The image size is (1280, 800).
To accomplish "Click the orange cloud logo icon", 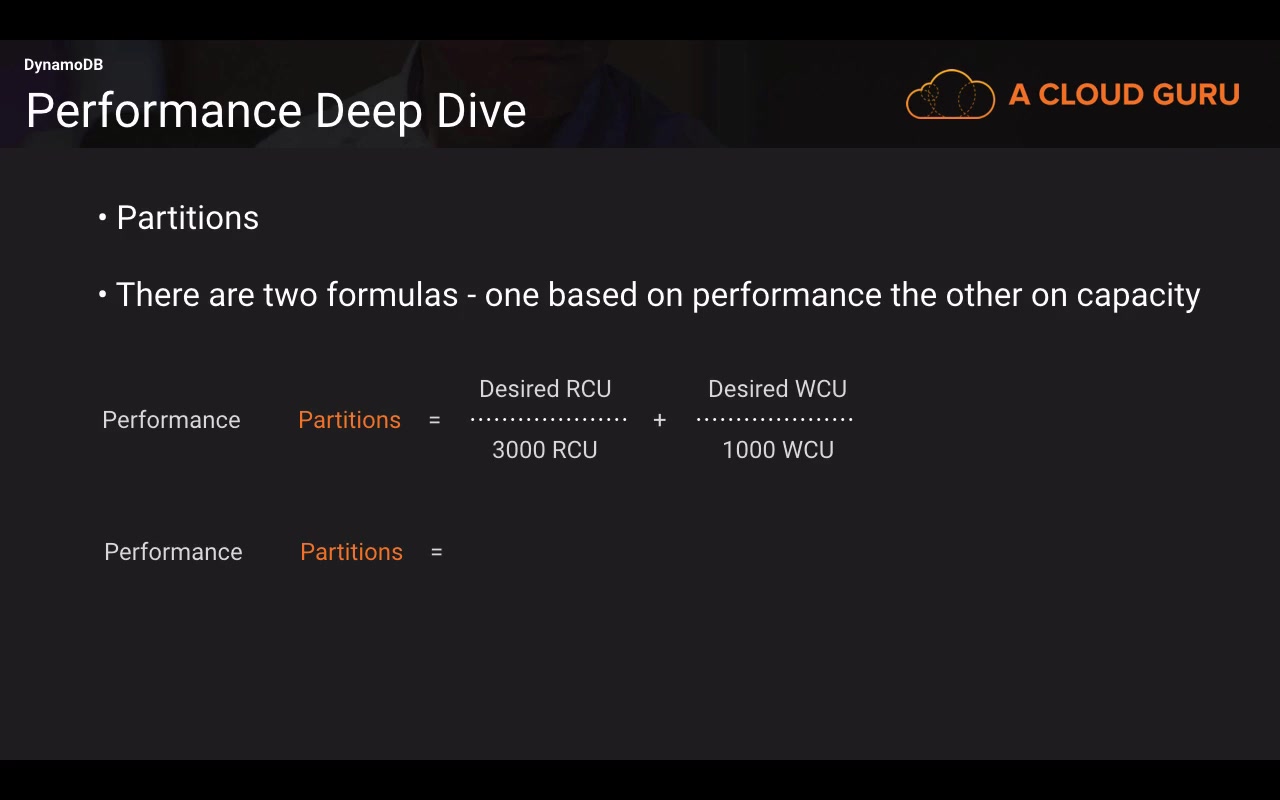I will 950,95.
